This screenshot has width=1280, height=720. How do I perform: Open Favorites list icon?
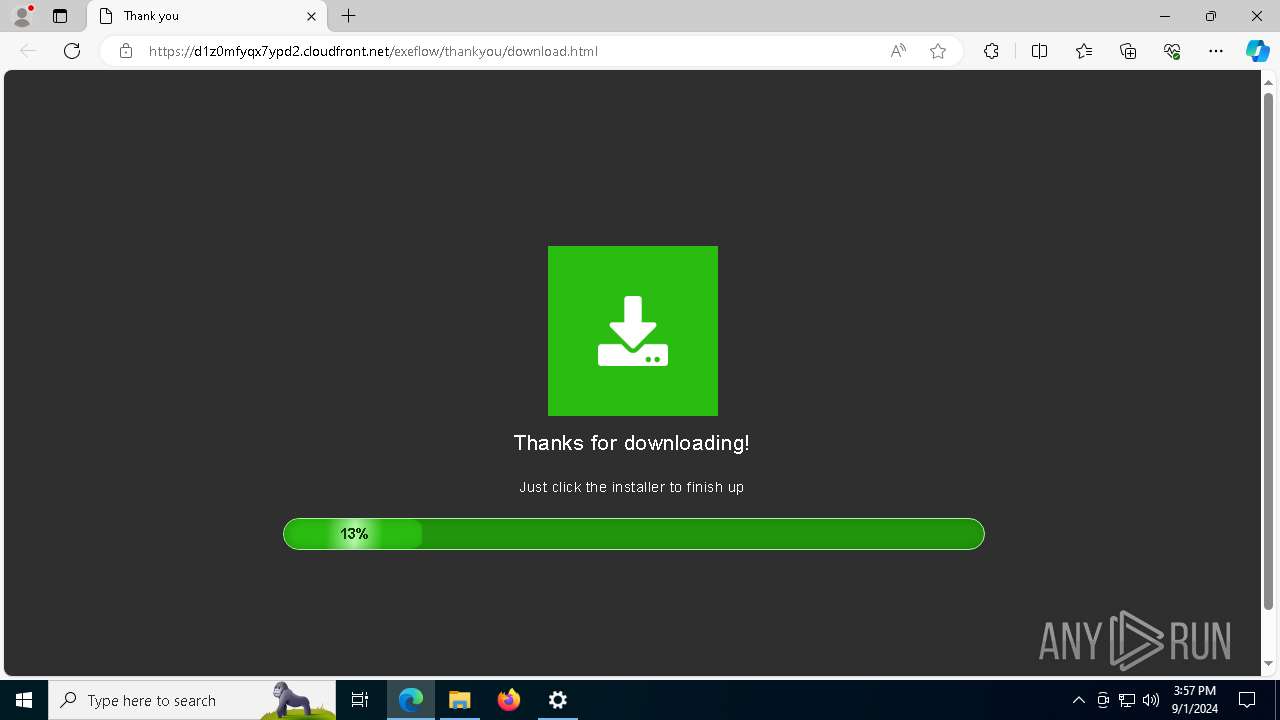click(x=1084, y=51)
